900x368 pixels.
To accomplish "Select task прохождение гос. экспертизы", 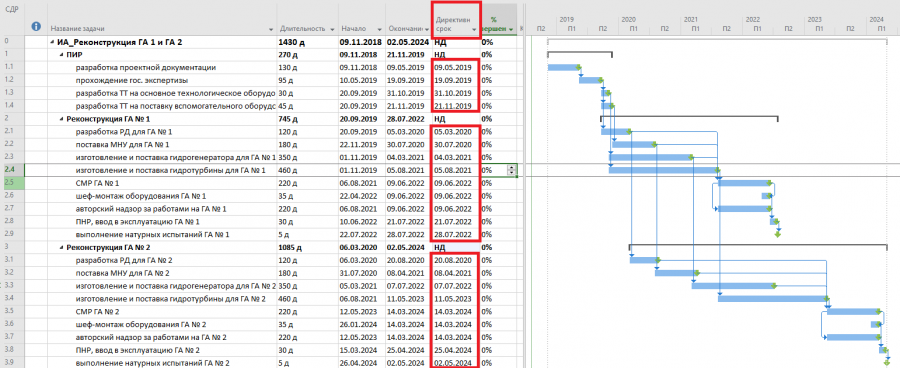I will click(131, 80).
